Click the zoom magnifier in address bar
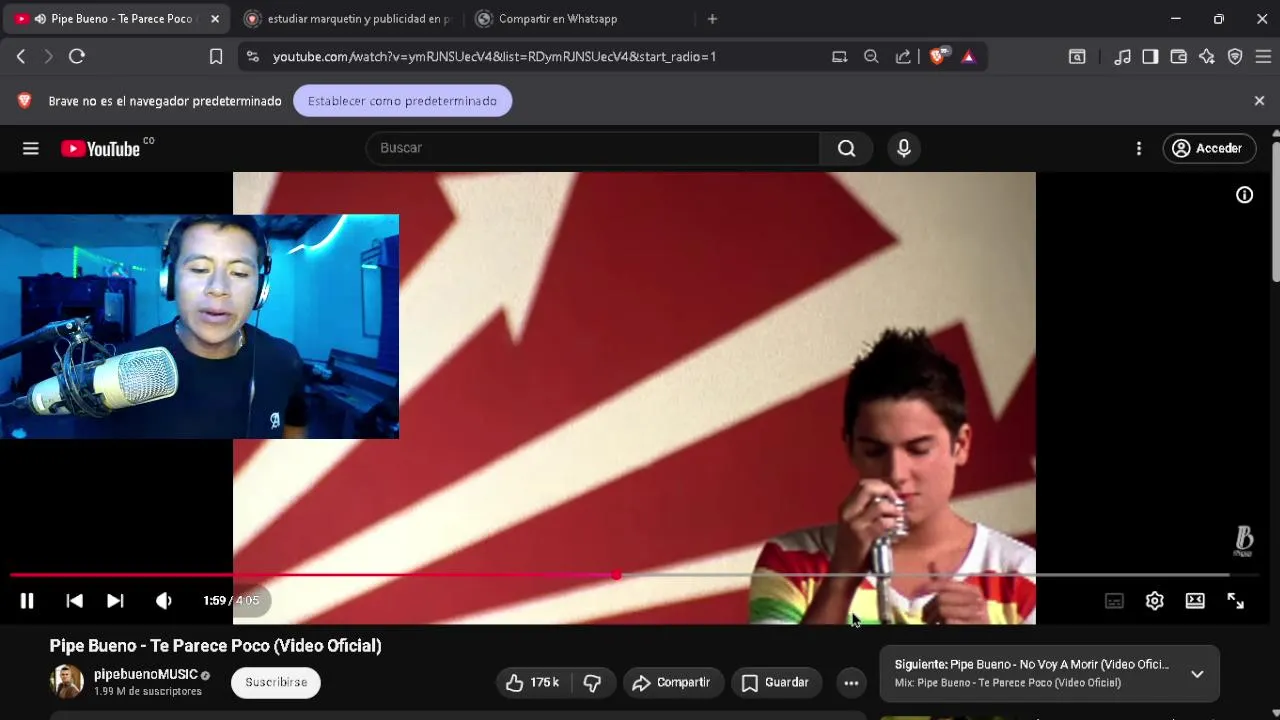 (871, 57)
